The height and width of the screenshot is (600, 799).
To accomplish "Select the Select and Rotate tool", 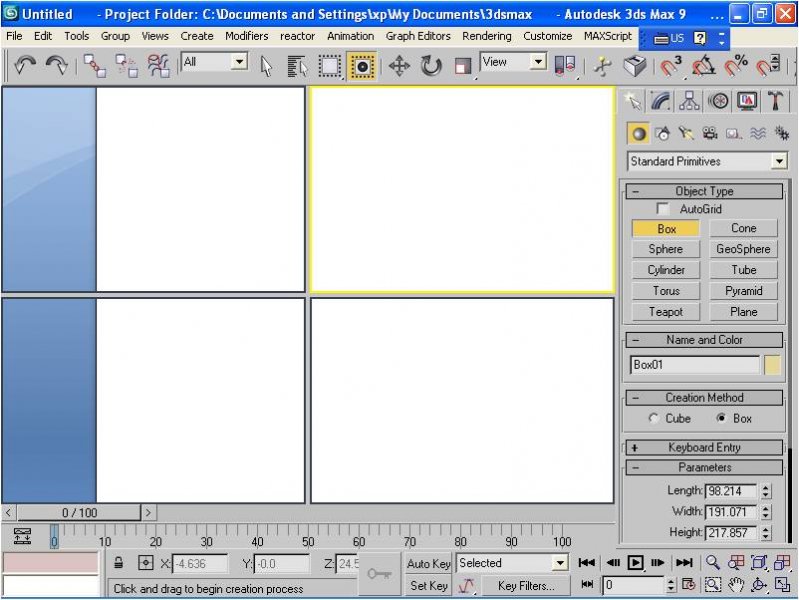I will click(x=431, y=66).
